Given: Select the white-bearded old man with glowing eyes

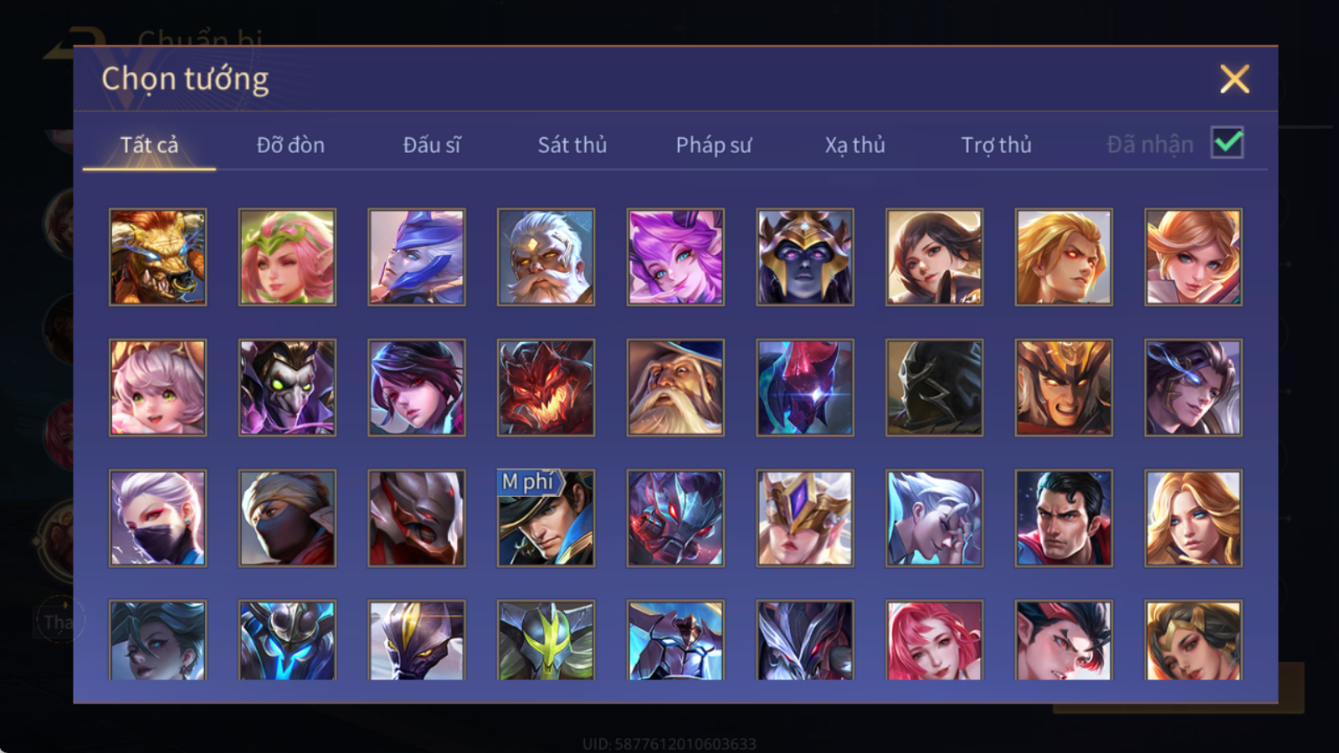Looking at the screenshot, I should pyautogui.click(x=546, y=257).
